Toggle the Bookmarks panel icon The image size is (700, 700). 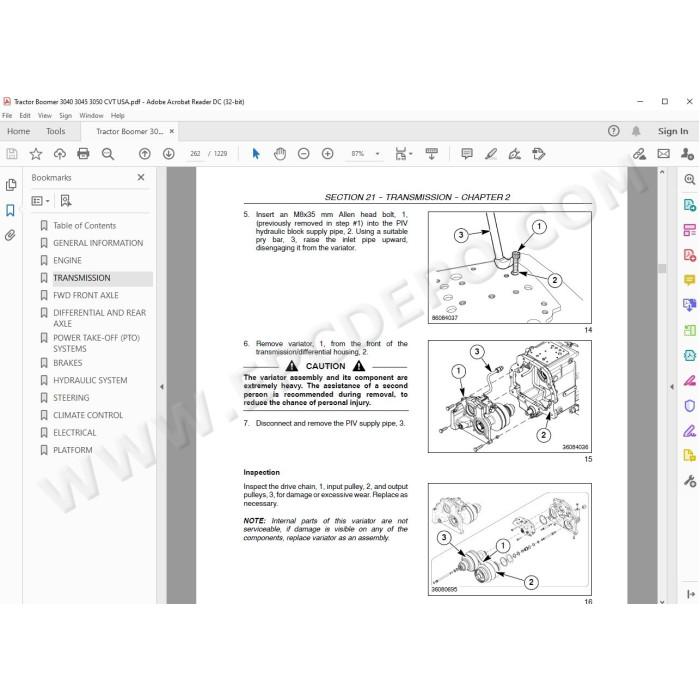click(x=10, y=210)
